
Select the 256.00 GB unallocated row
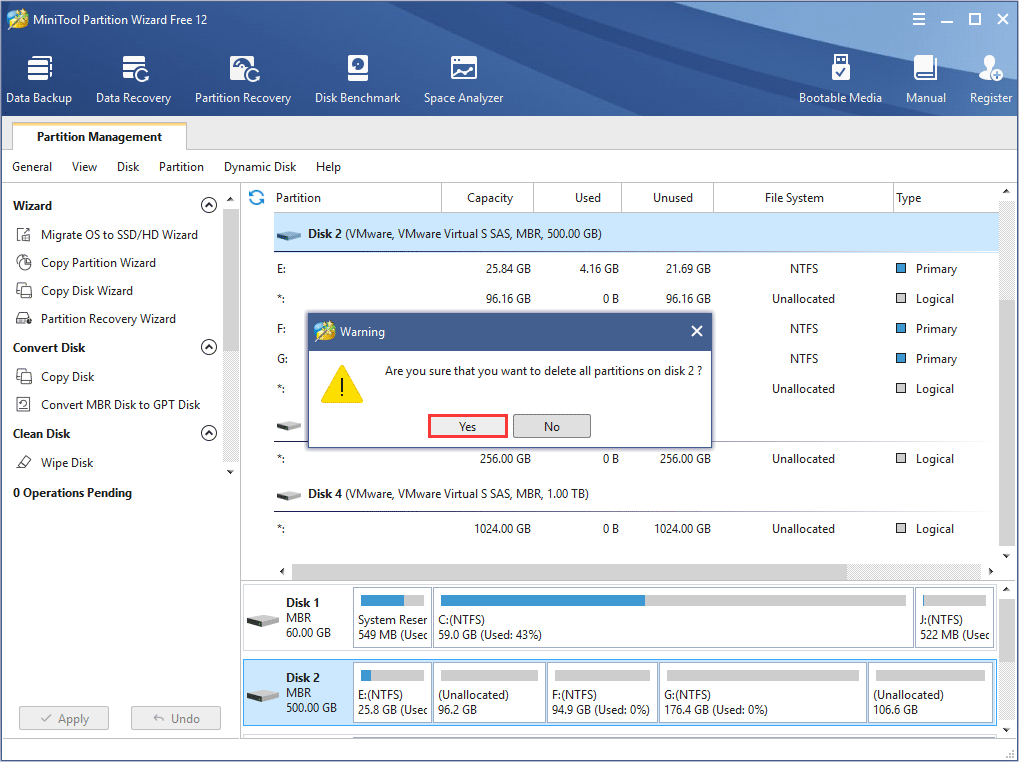(636, 459)
